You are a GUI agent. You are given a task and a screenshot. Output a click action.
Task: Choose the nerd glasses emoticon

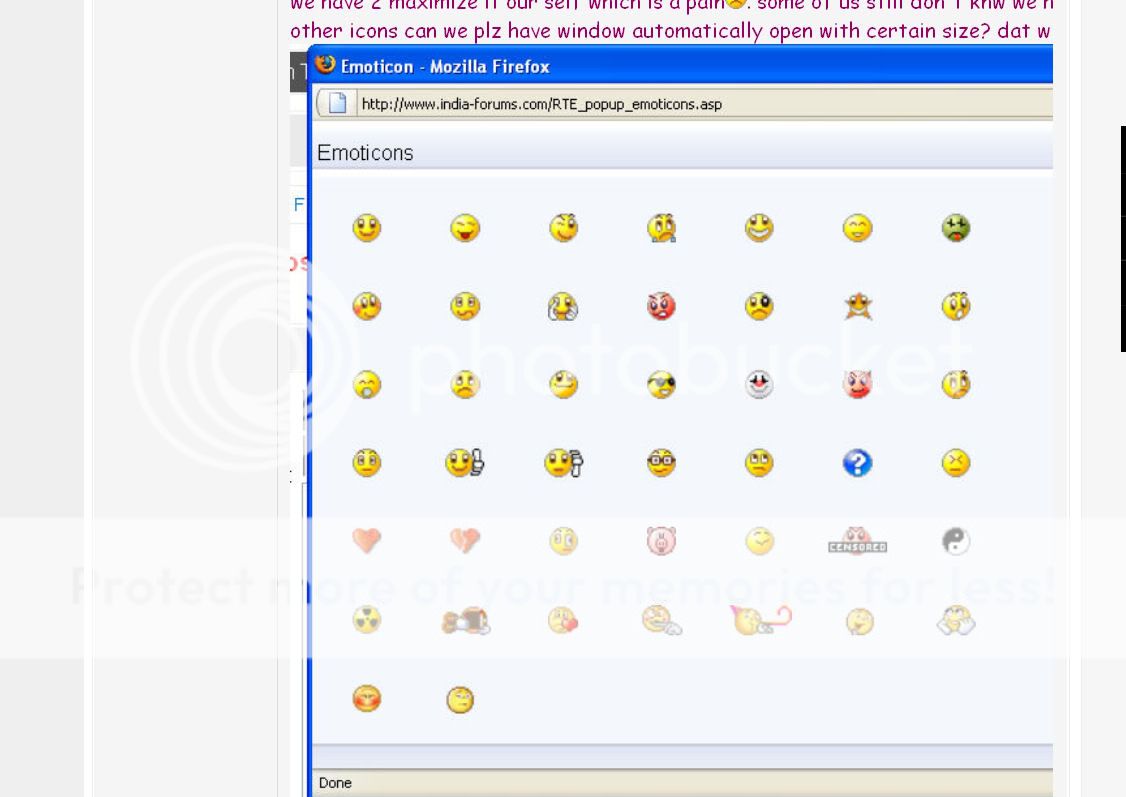[661, 463]
